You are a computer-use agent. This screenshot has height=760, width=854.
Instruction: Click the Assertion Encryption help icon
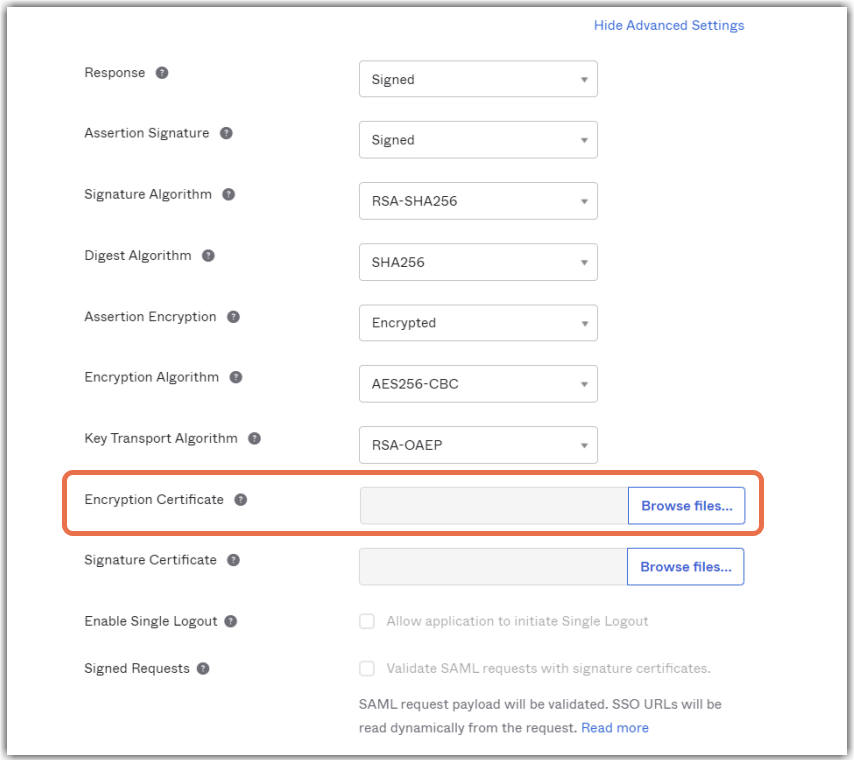tap(233, 317)
